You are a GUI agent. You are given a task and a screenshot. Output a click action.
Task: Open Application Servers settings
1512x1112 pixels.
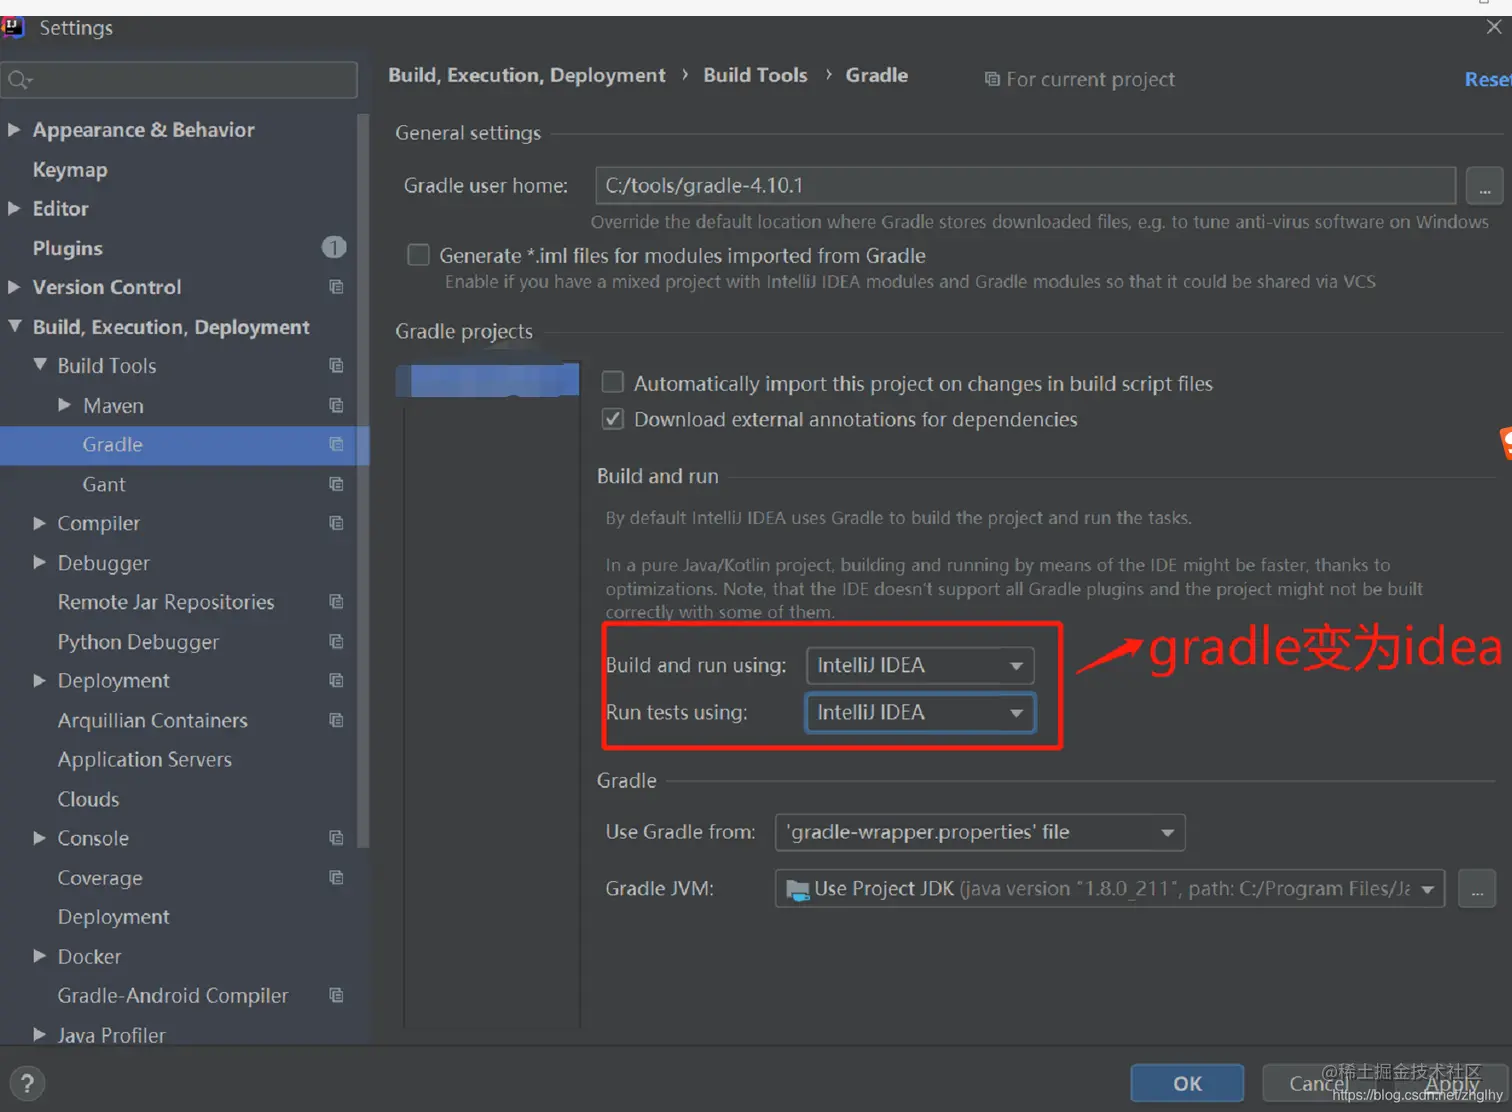[145, 759]
